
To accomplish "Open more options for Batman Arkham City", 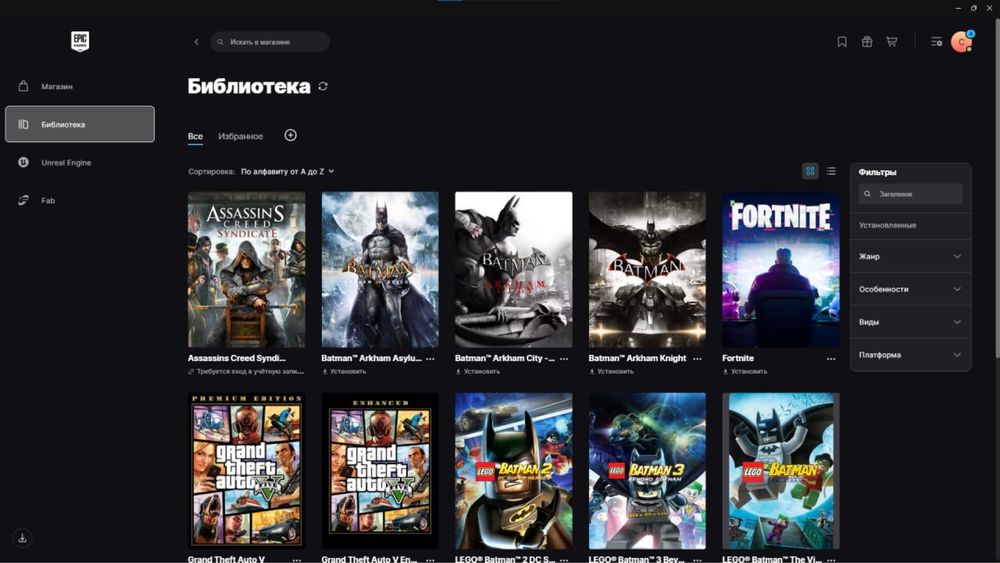I will click(x=564, y=359).
